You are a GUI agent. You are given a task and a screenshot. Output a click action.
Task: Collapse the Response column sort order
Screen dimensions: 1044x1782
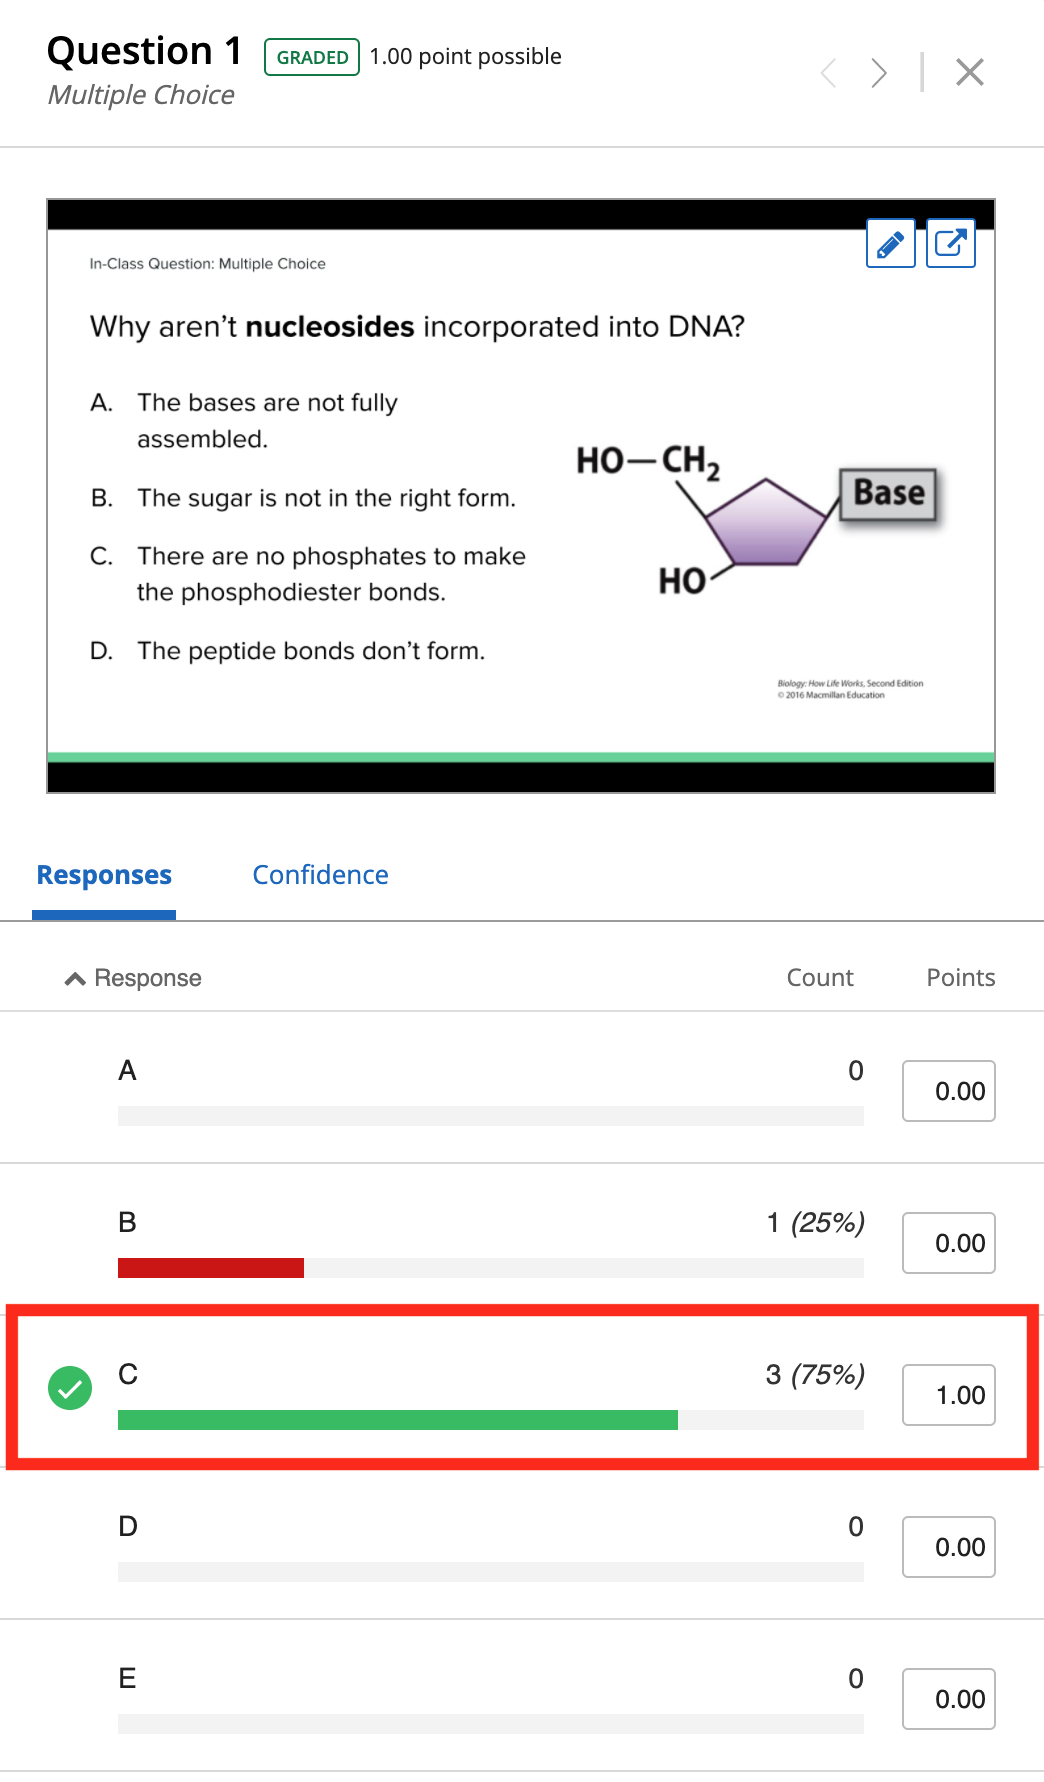[73, 977]
